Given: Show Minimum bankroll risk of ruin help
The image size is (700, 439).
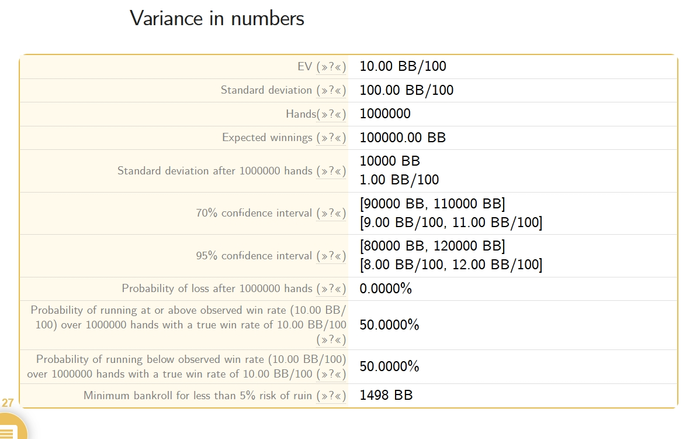Looking at the screenshot, I should click(331, 396).
